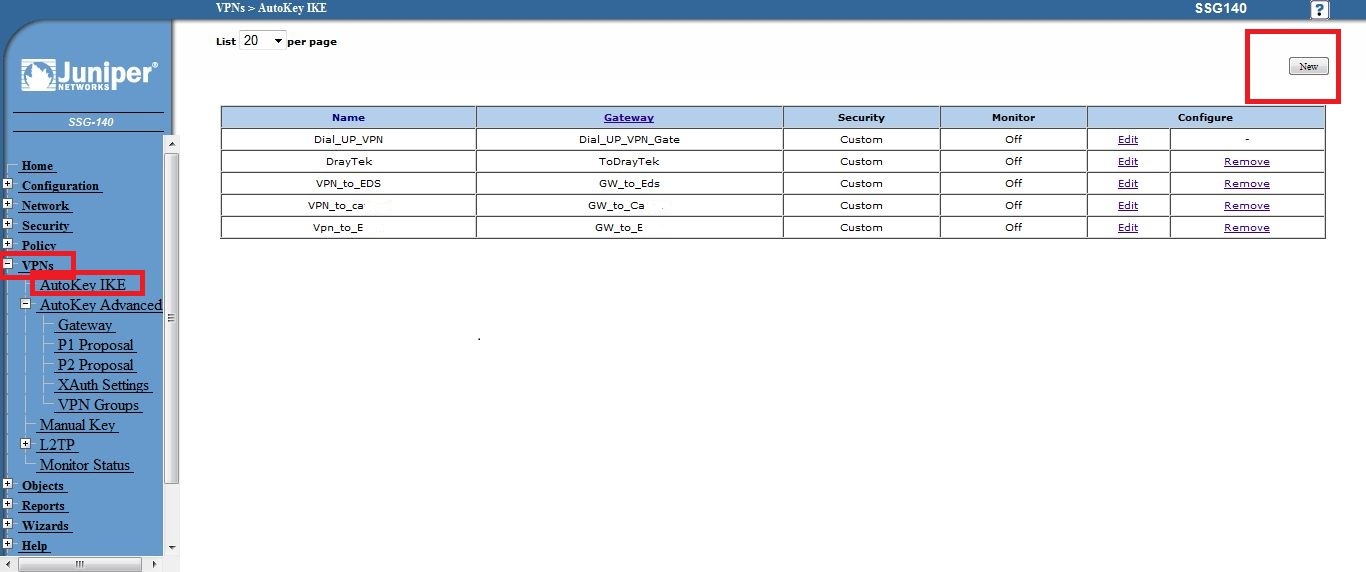This screenshot has height=572, width=1366.
Task: Click the Juniper Networks logo
Action: (x=88, y=76)
